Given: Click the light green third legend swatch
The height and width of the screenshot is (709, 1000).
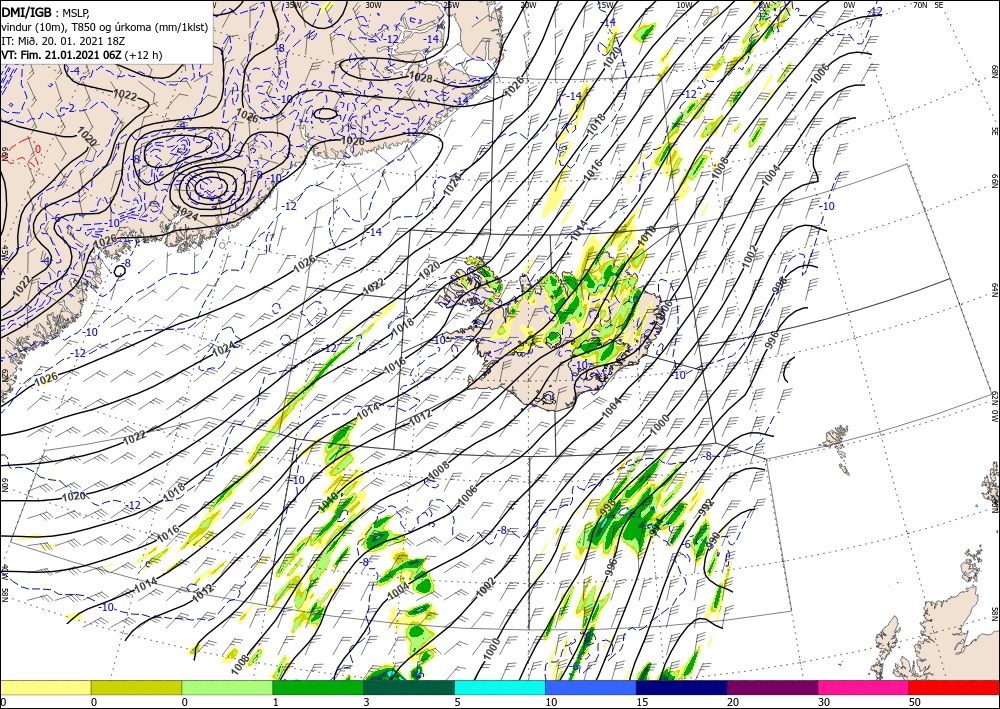Looking at the screenshot, I should [x=227, y=687].
